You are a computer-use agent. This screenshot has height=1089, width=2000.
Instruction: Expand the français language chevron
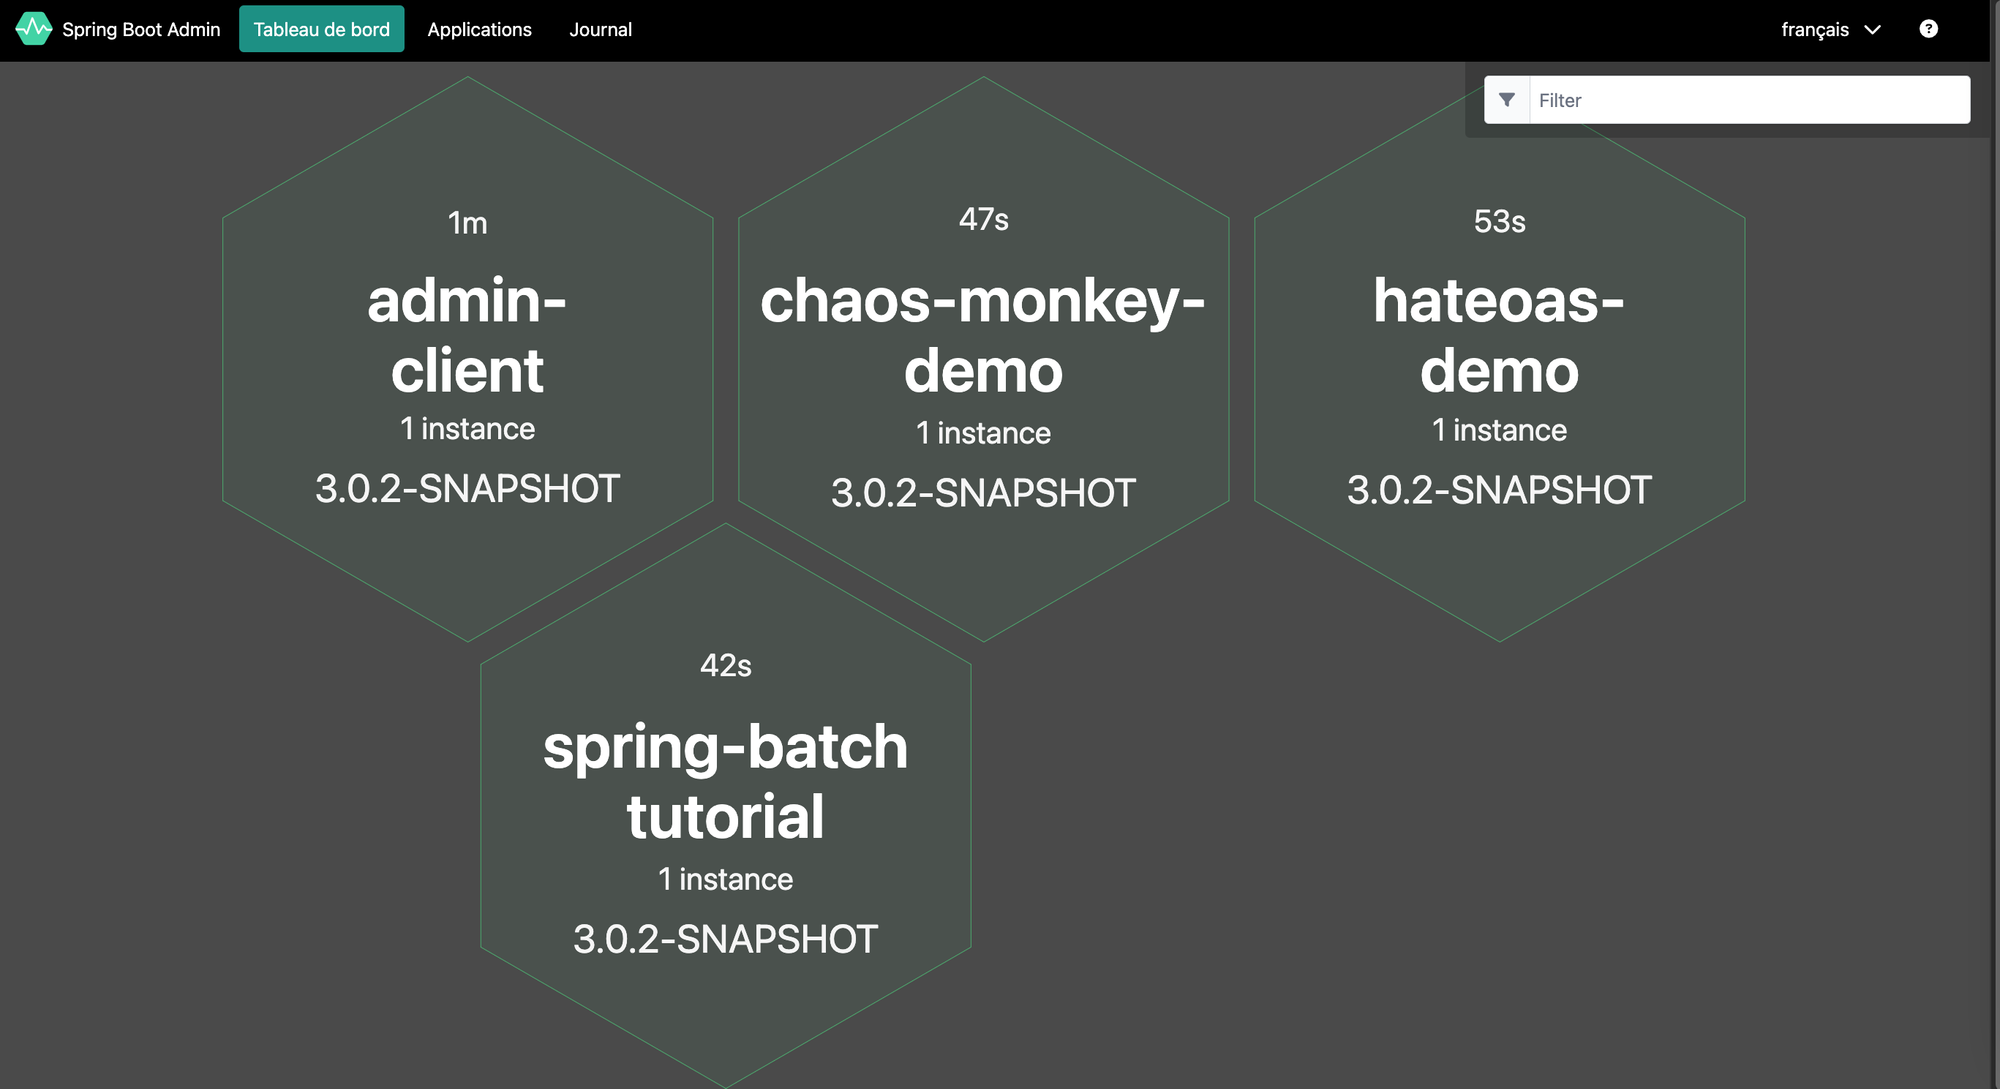click(x=1873, y=30)
